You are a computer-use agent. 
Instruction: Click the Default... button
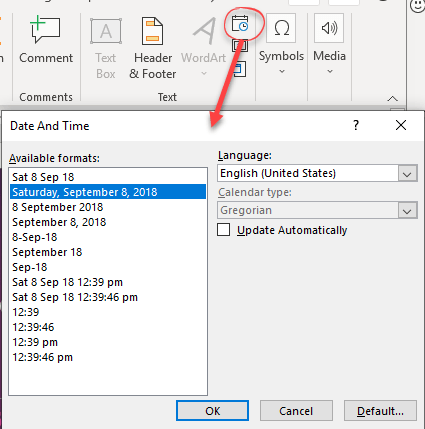coord(380,411)
